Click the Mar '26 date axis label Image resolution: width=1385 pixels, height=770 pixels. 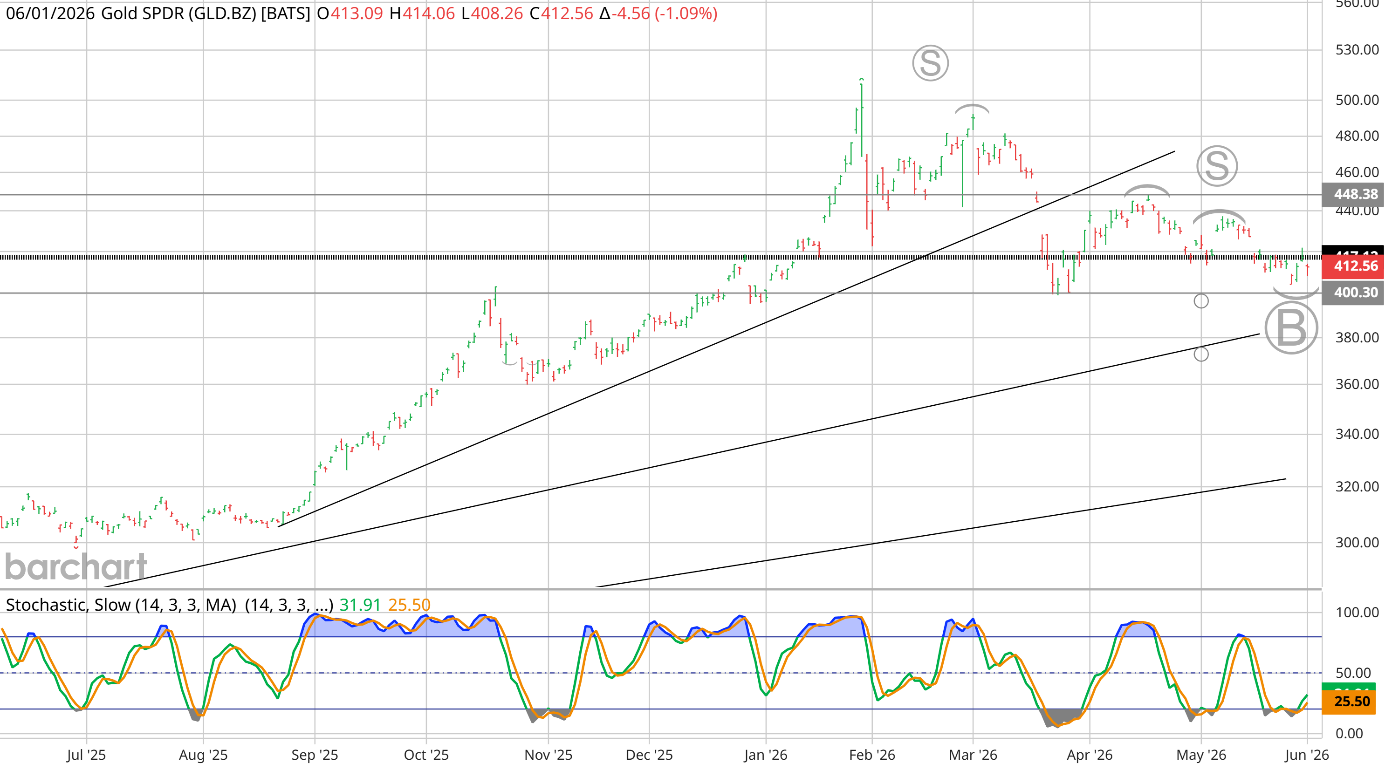pyautogui.click(x=973, y=755)
